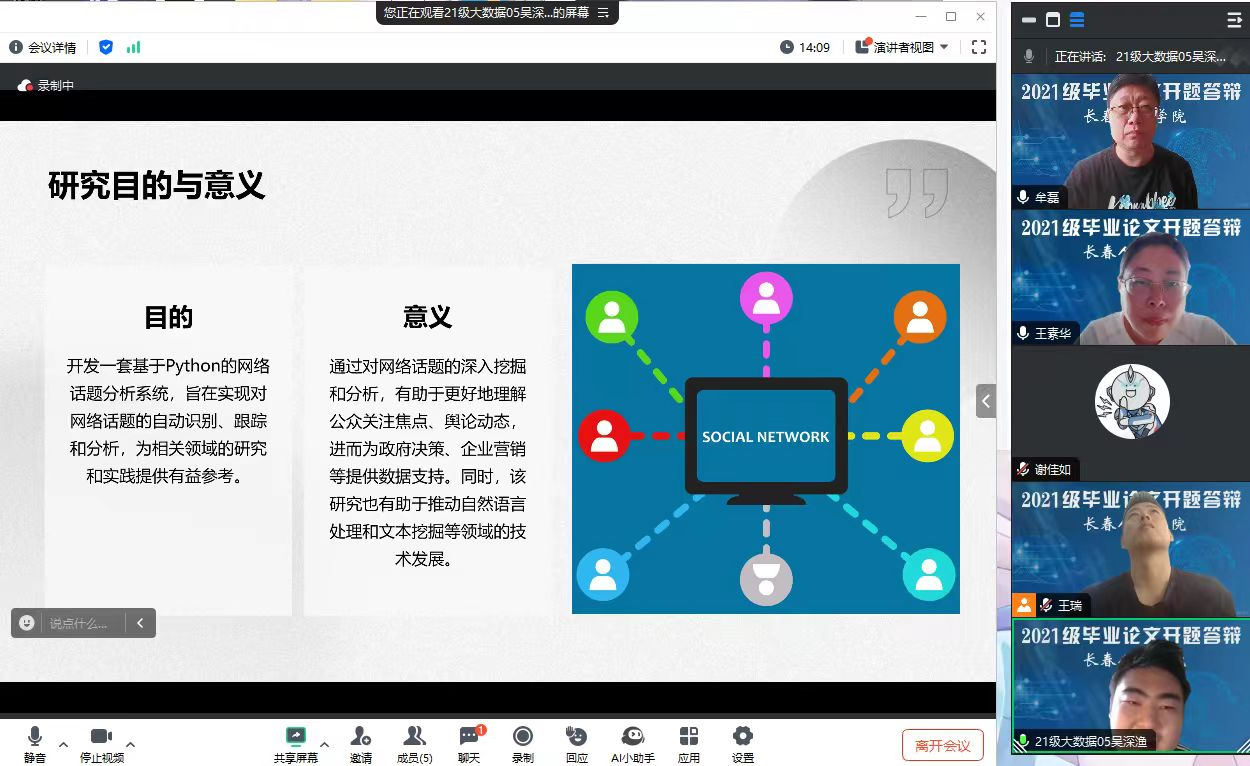Collapse video panel to minimal bar
The image size is (1250, 766).
[x=1029, y=20]
